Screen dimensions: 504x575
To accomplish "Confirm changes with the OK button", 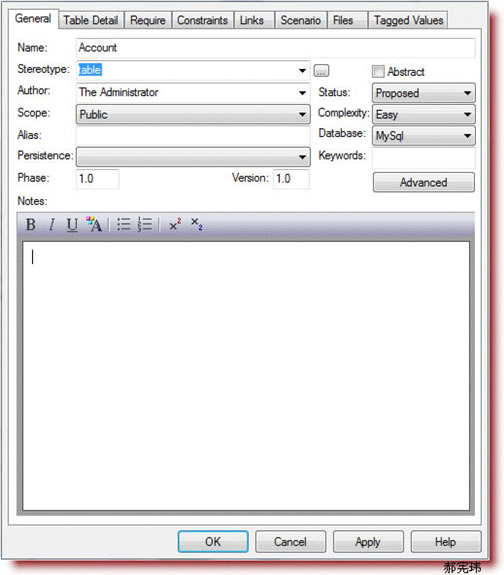I will [213, 541].
